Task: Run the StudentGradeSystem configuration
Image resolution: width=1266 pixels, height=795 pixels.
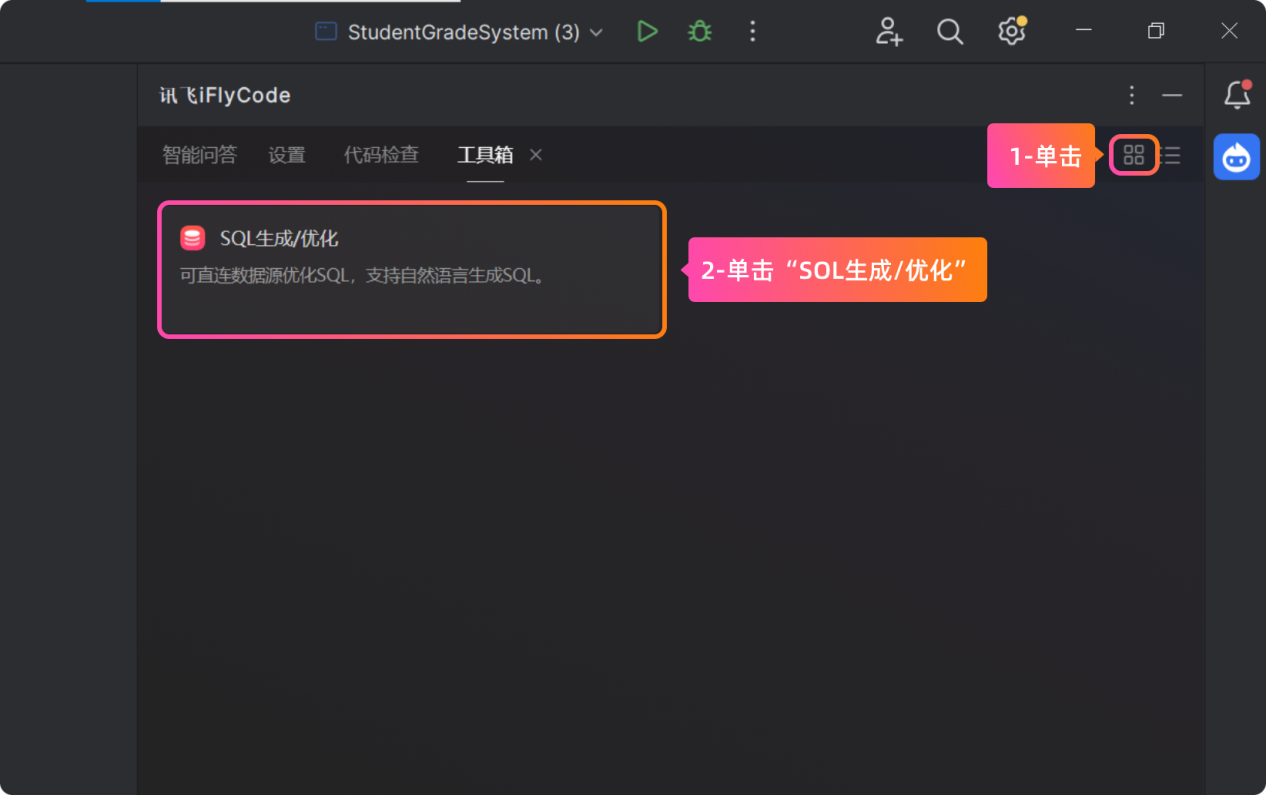Action: [x=648, y=32]
